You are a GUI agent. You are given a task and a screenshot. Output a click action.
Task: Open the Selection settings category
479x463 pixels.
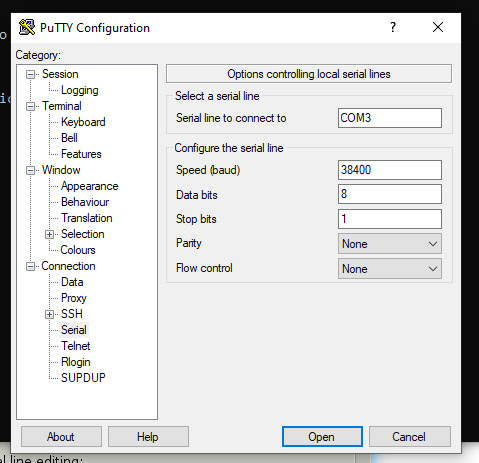click(82, 234)
